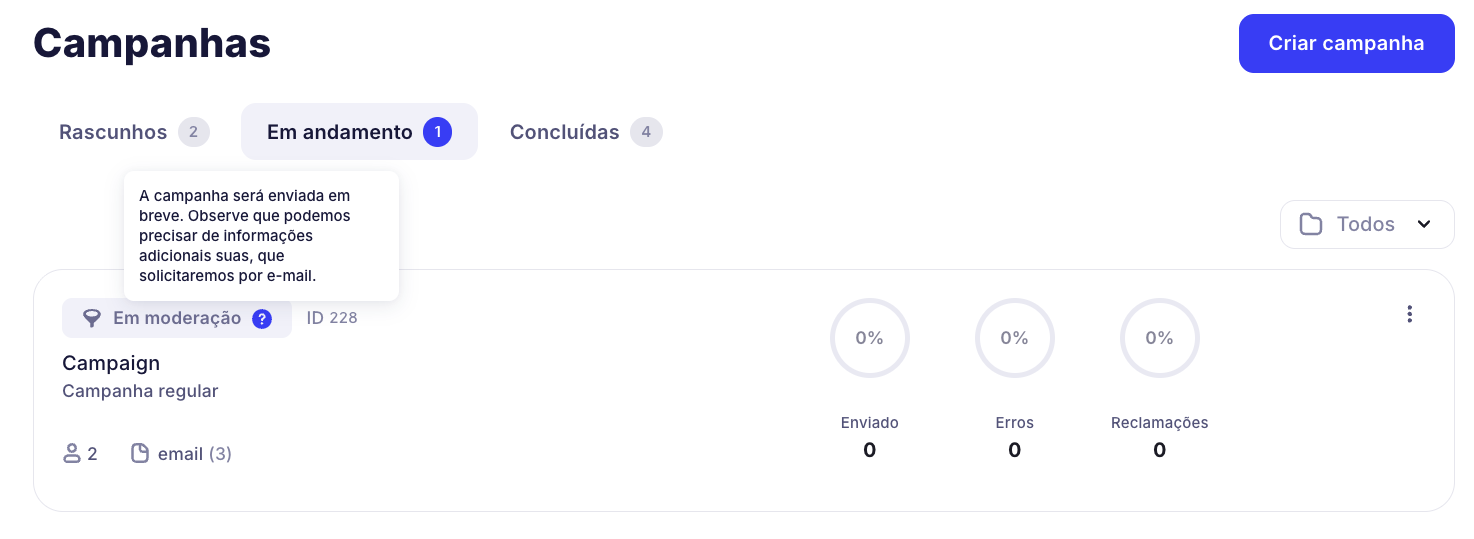Click the email template document icon
The image size is (1474, 539).
(141, 454)
